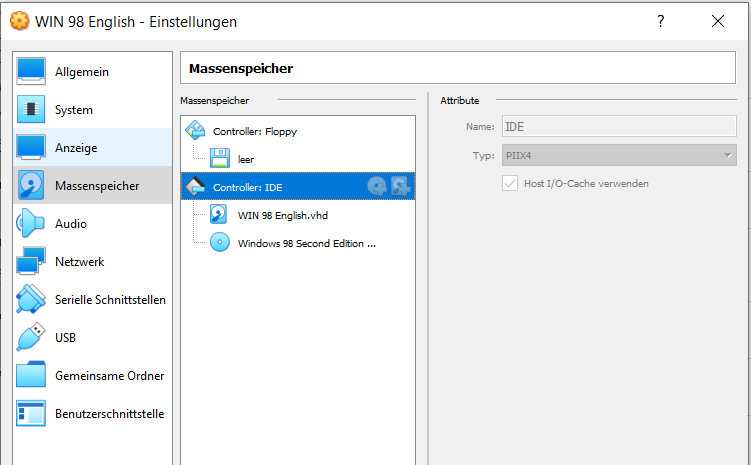Open the Typ dropdown showing PIIX4
Image resolution: width=751 pixels, height=465 pixels.
coord(619,156)
